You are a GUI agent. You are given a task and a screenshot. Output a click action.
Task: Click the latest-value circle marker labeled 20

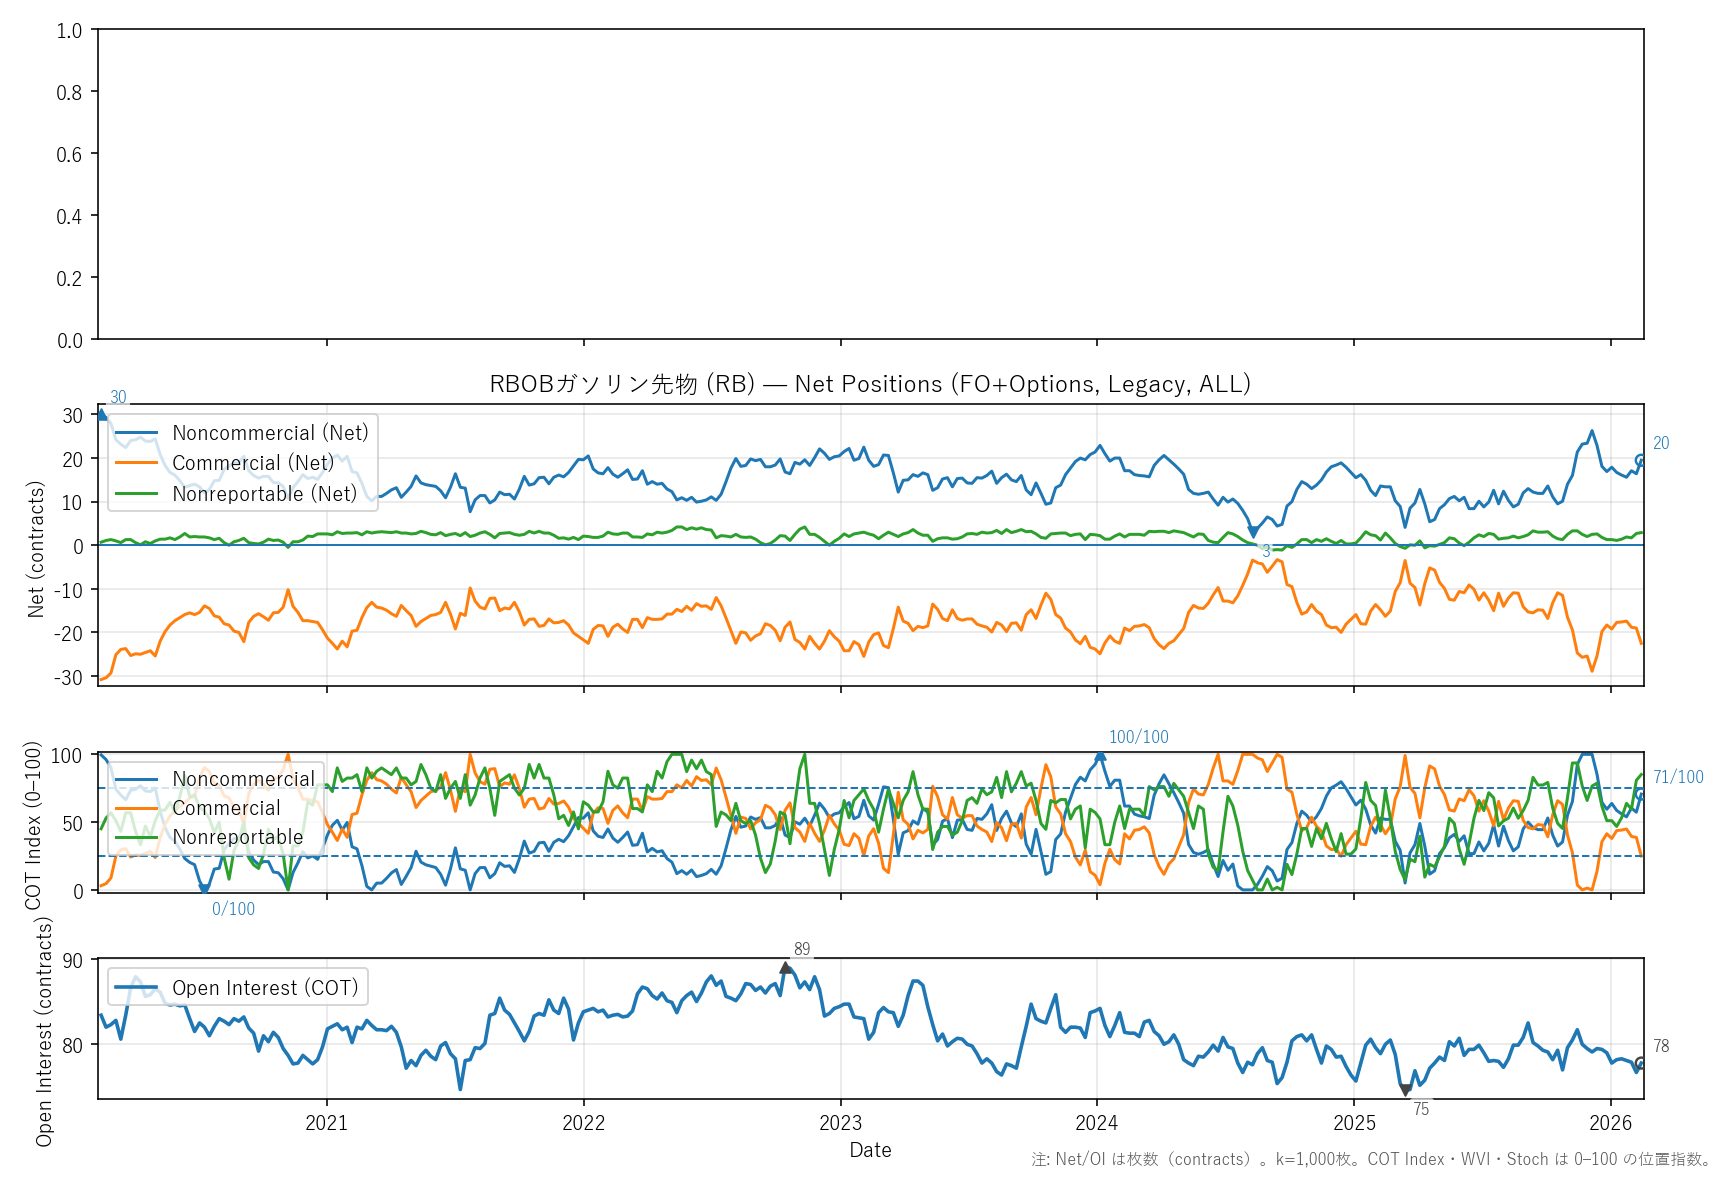tap(1640, 460)
